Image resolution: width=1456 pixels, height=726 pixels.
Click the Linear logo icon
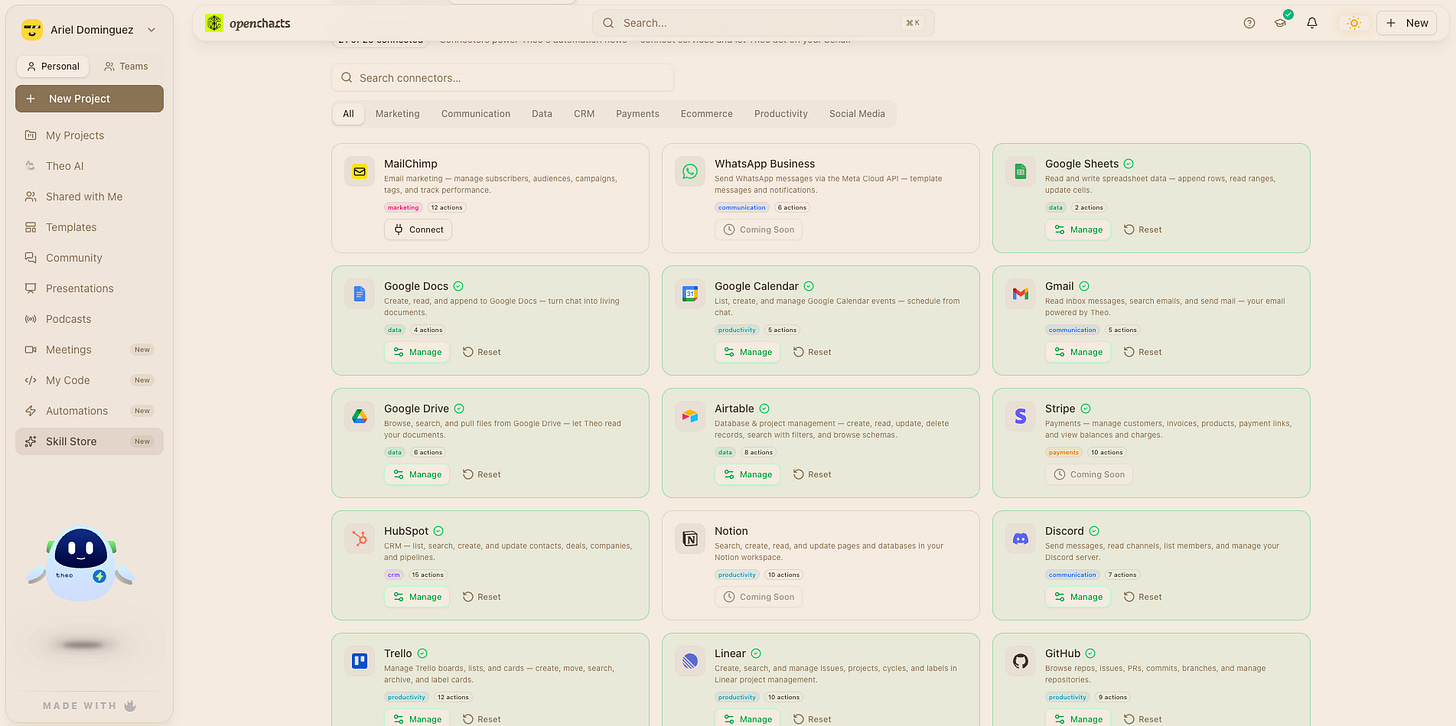pyautogui.click(x=690, y=662)
